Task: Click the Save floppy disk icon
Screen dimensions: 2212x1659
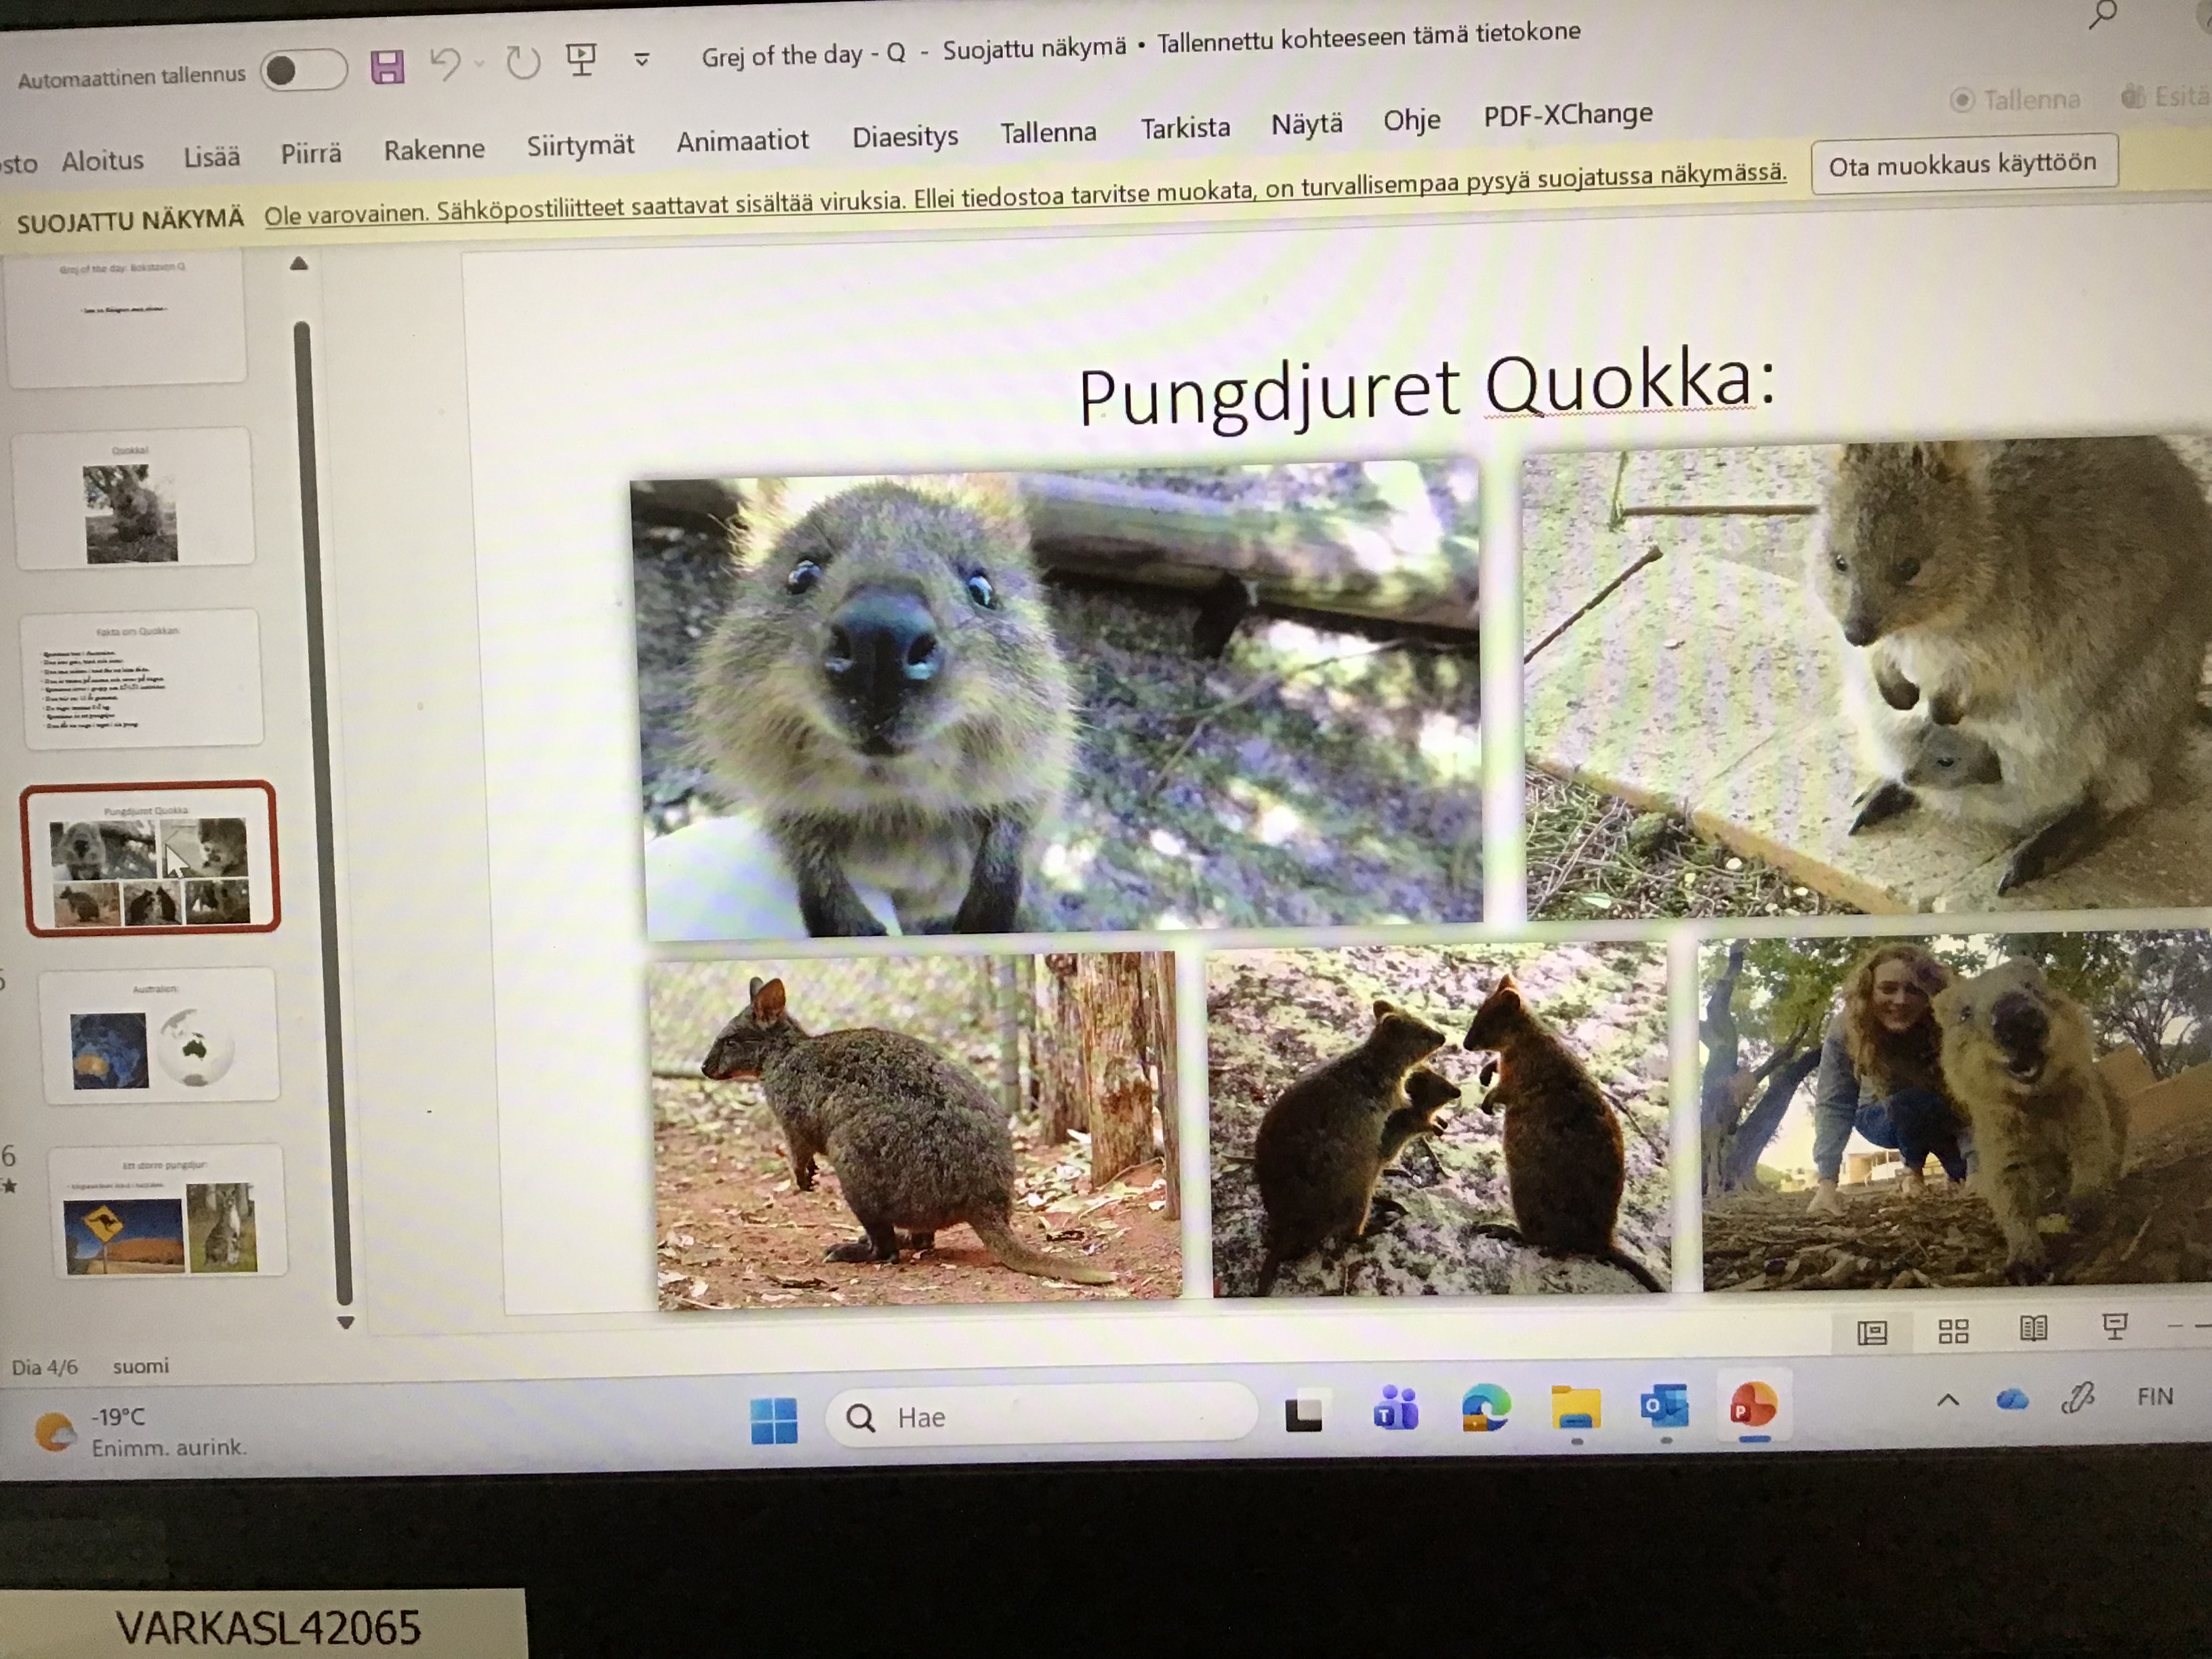Action: [x=387, y=67]
